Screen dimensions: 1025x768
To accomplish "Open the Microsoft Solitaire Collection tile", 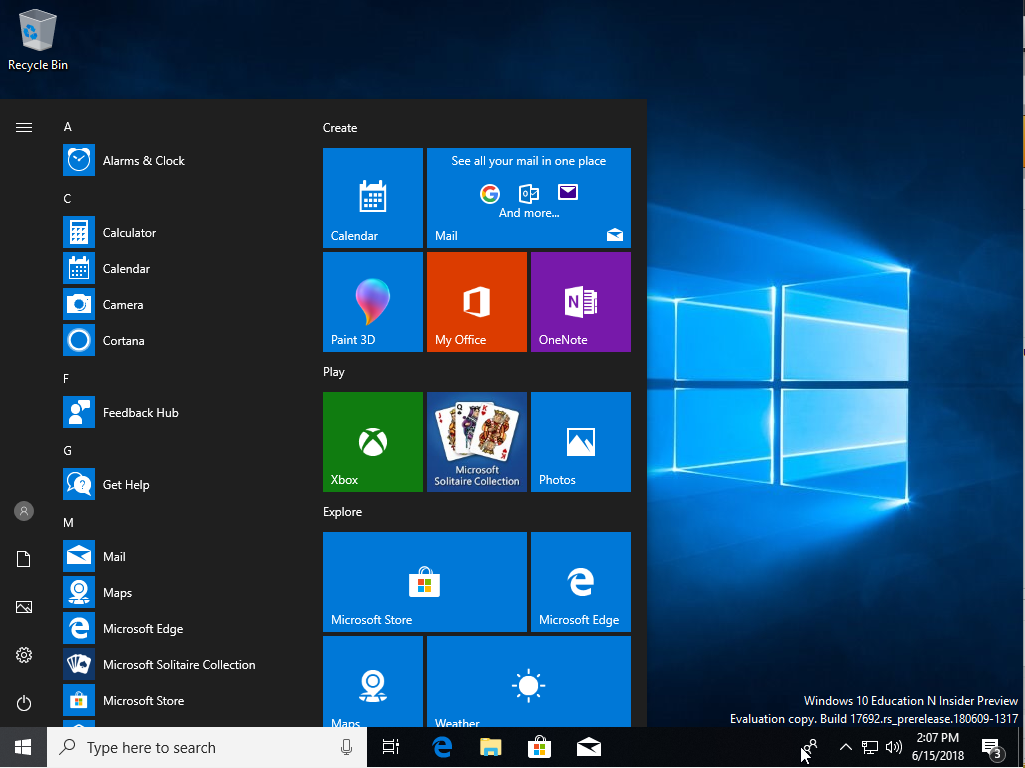I will tap(477, 442).
